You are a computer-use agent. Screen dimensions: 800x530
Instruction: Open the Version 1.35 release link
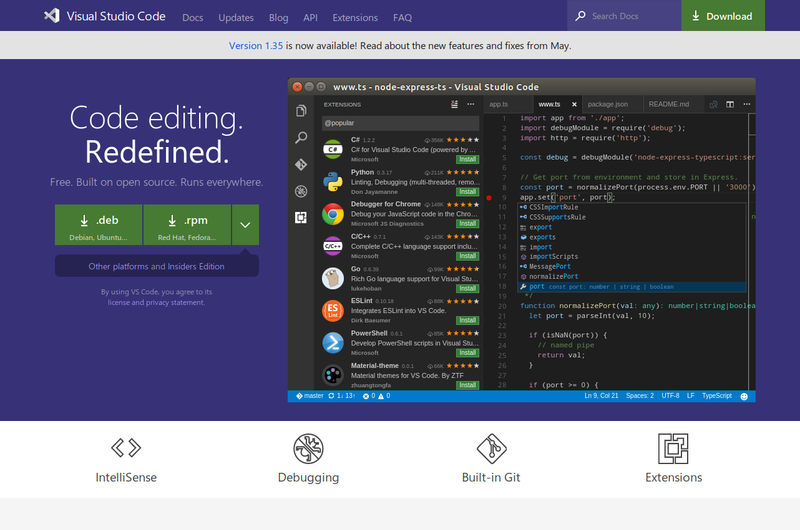coord(256,45)
